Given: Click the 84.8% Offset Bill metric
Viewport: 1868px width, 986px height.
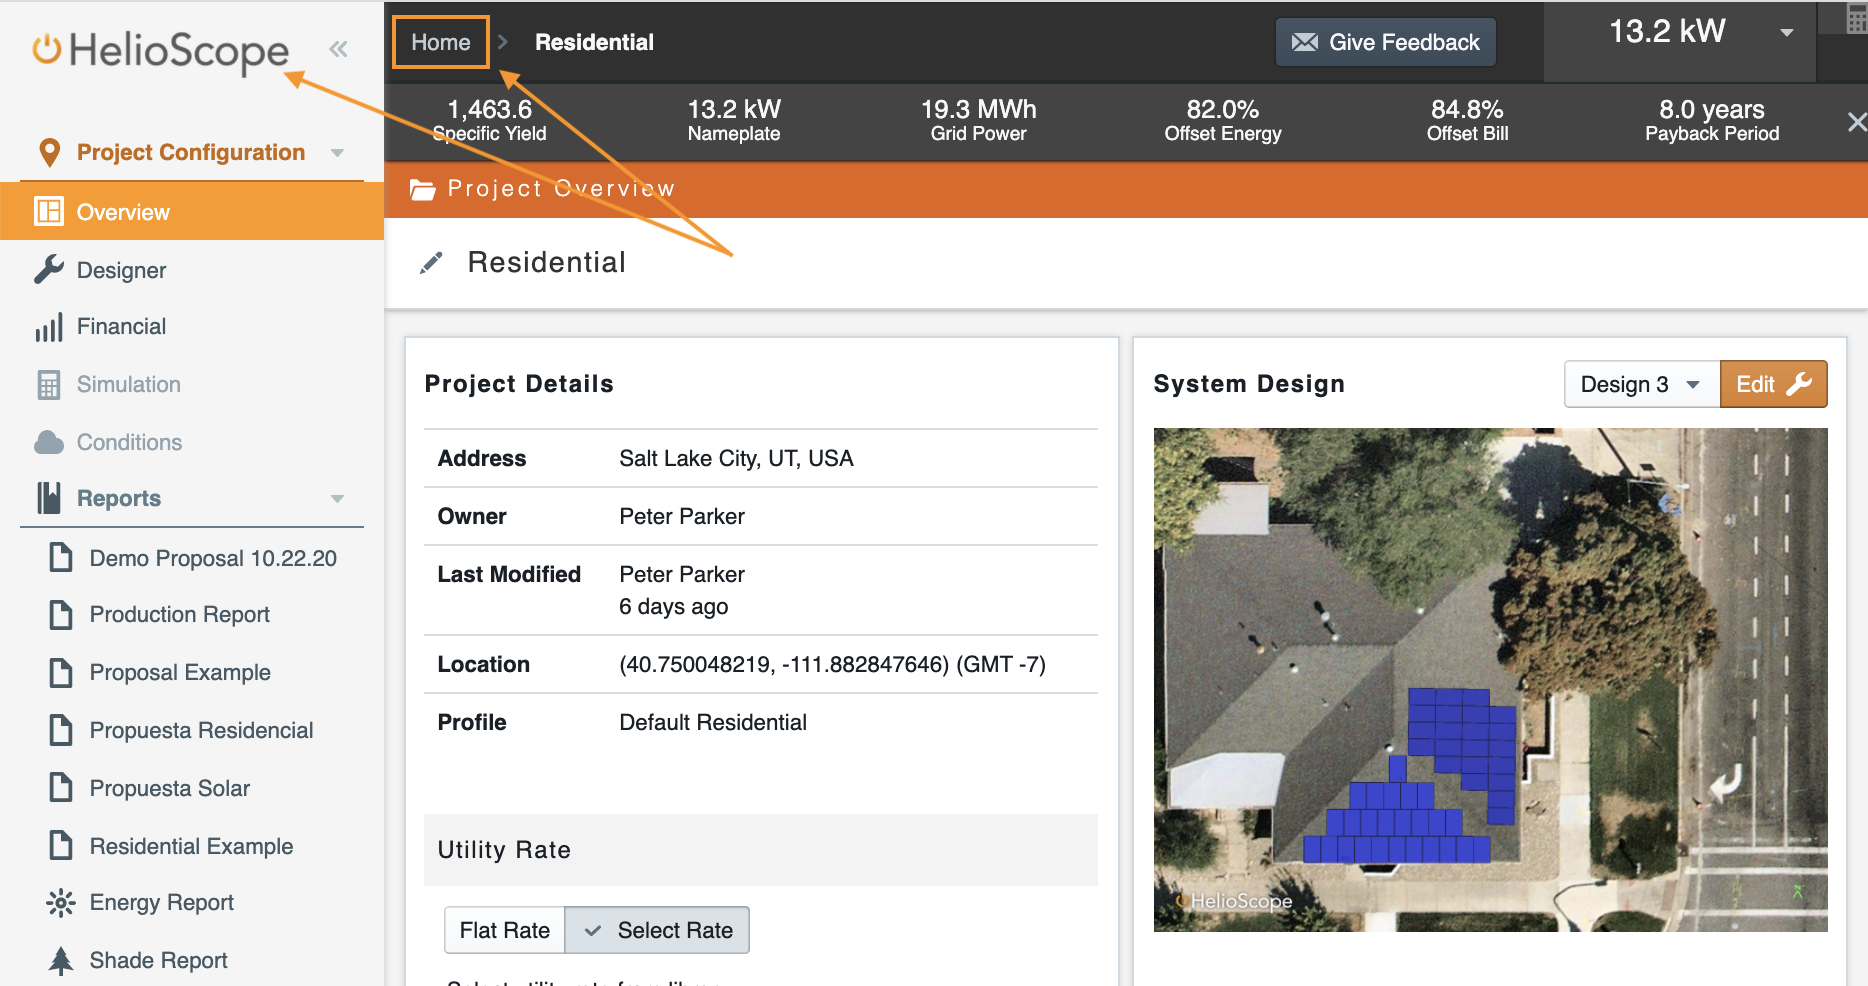Looking at the screenshot, I should pos(1467,120).
